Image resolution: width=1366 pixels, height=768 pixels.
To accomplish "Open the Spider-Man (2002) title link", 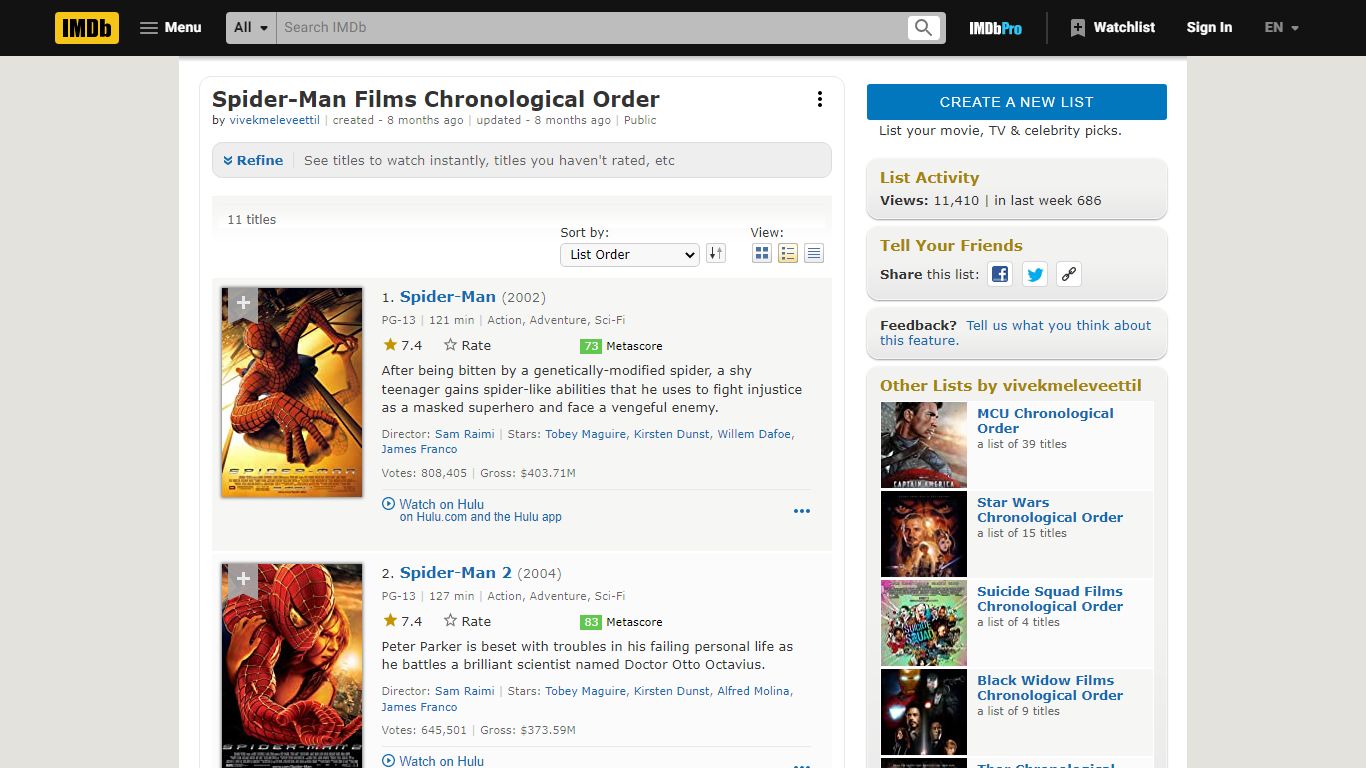I will tap(448, 296).
